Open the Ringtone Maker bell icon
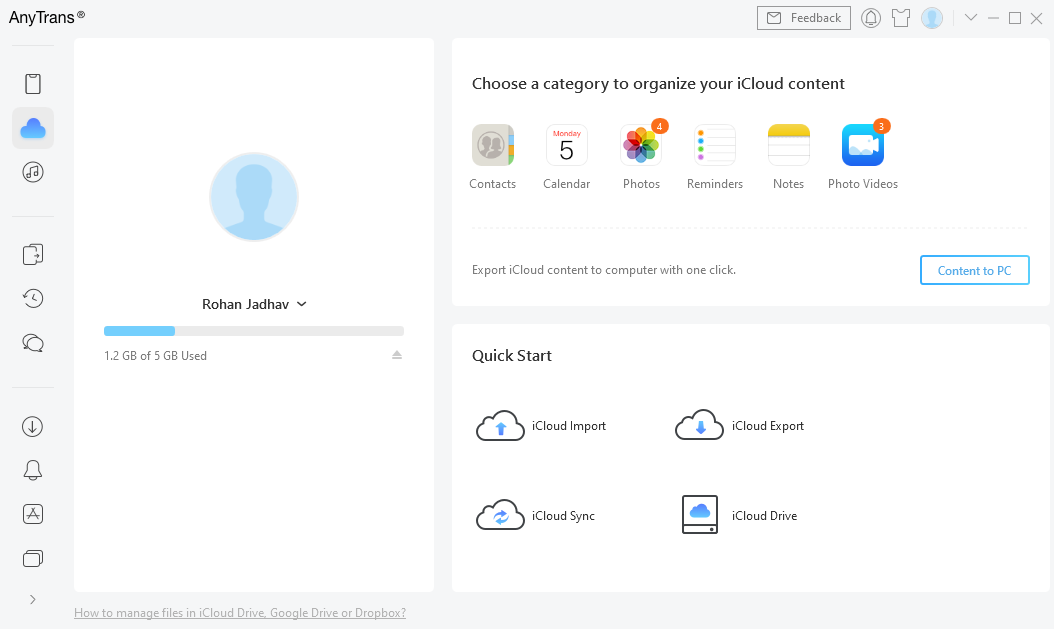This screenshot has height=629, width=1054. pos(33,470)
